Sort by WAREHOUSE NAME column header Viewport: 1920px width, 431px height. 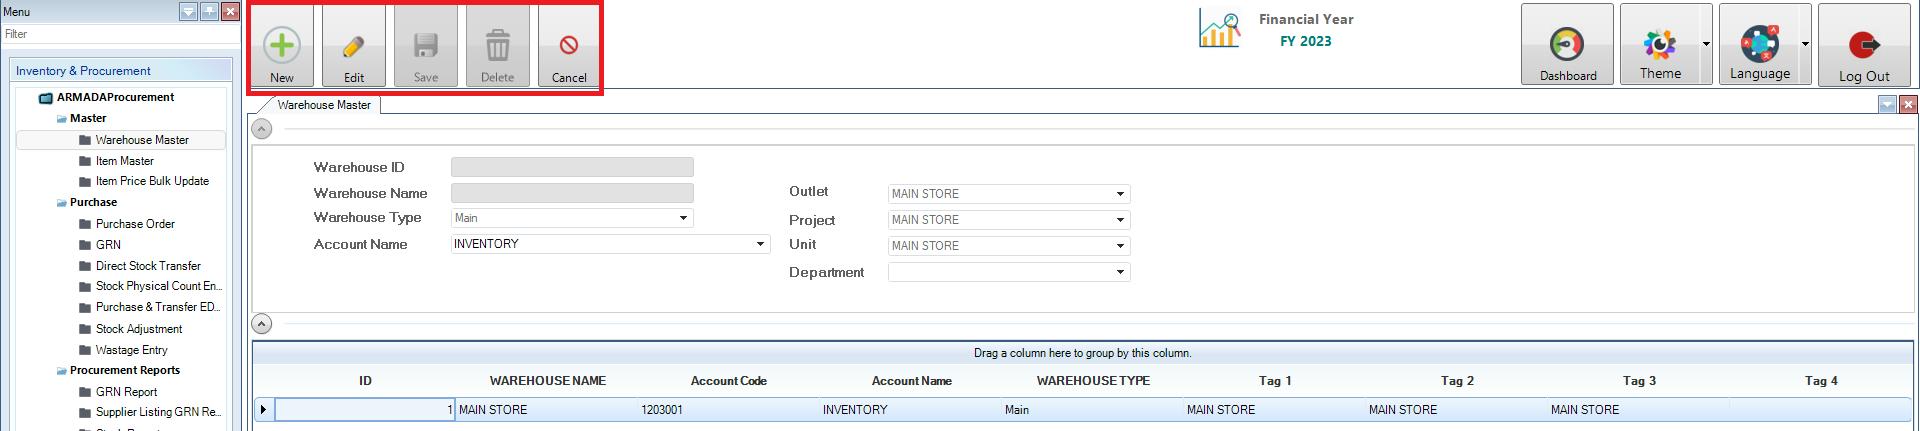[547, 381]
